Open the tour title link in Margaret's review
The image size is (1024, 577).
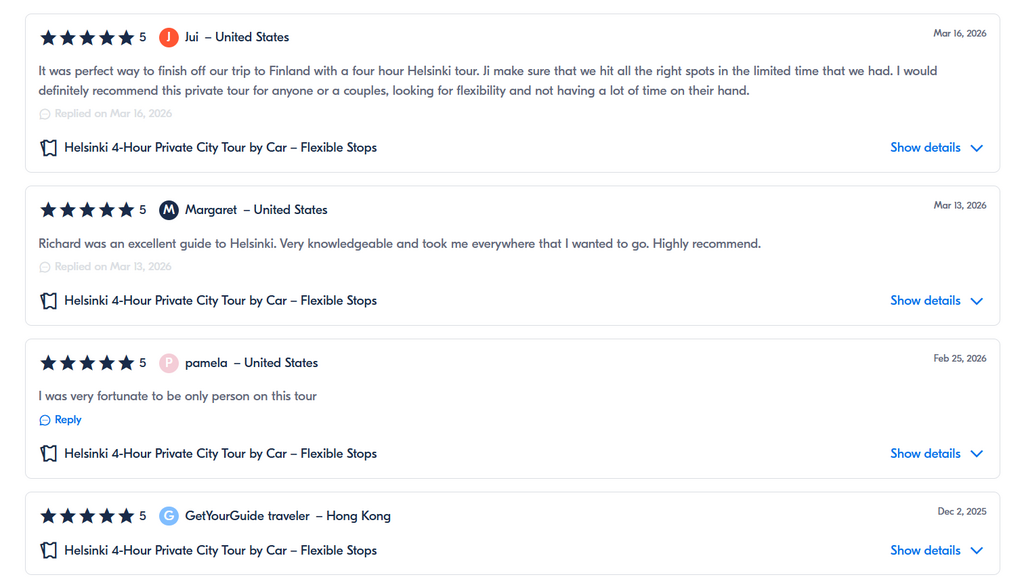[220, 301]
